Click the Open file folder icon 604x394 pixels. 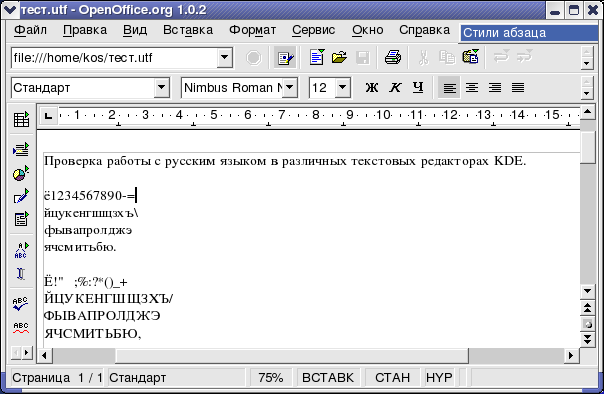pos(339,58)
